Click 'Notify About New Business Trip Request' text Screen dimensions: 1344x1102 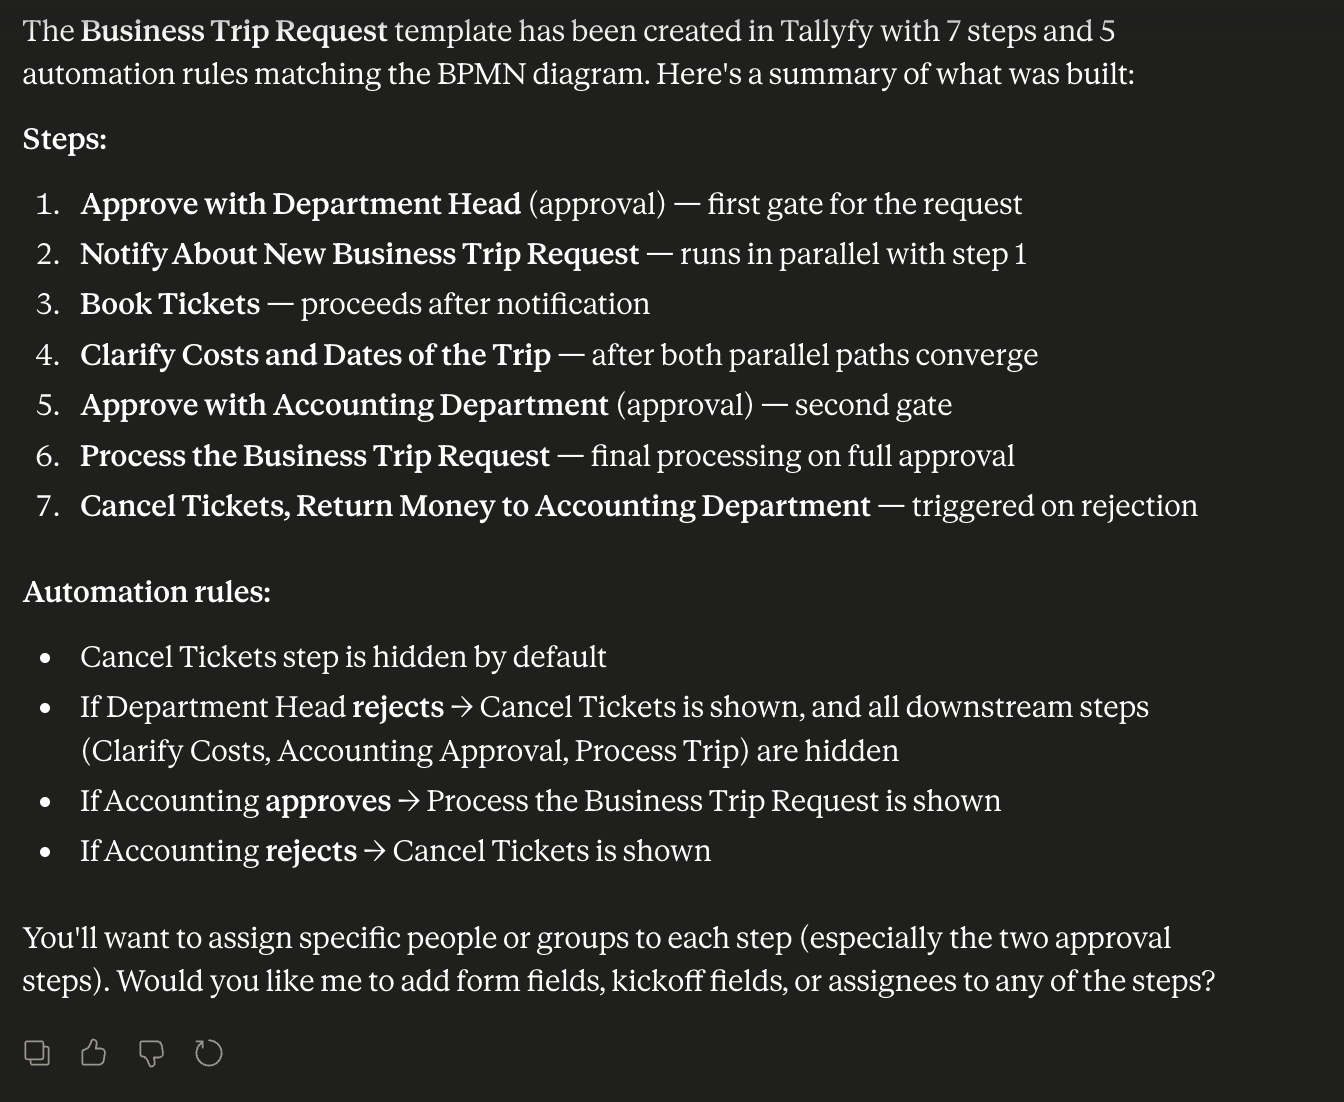[x=360, y=254]
